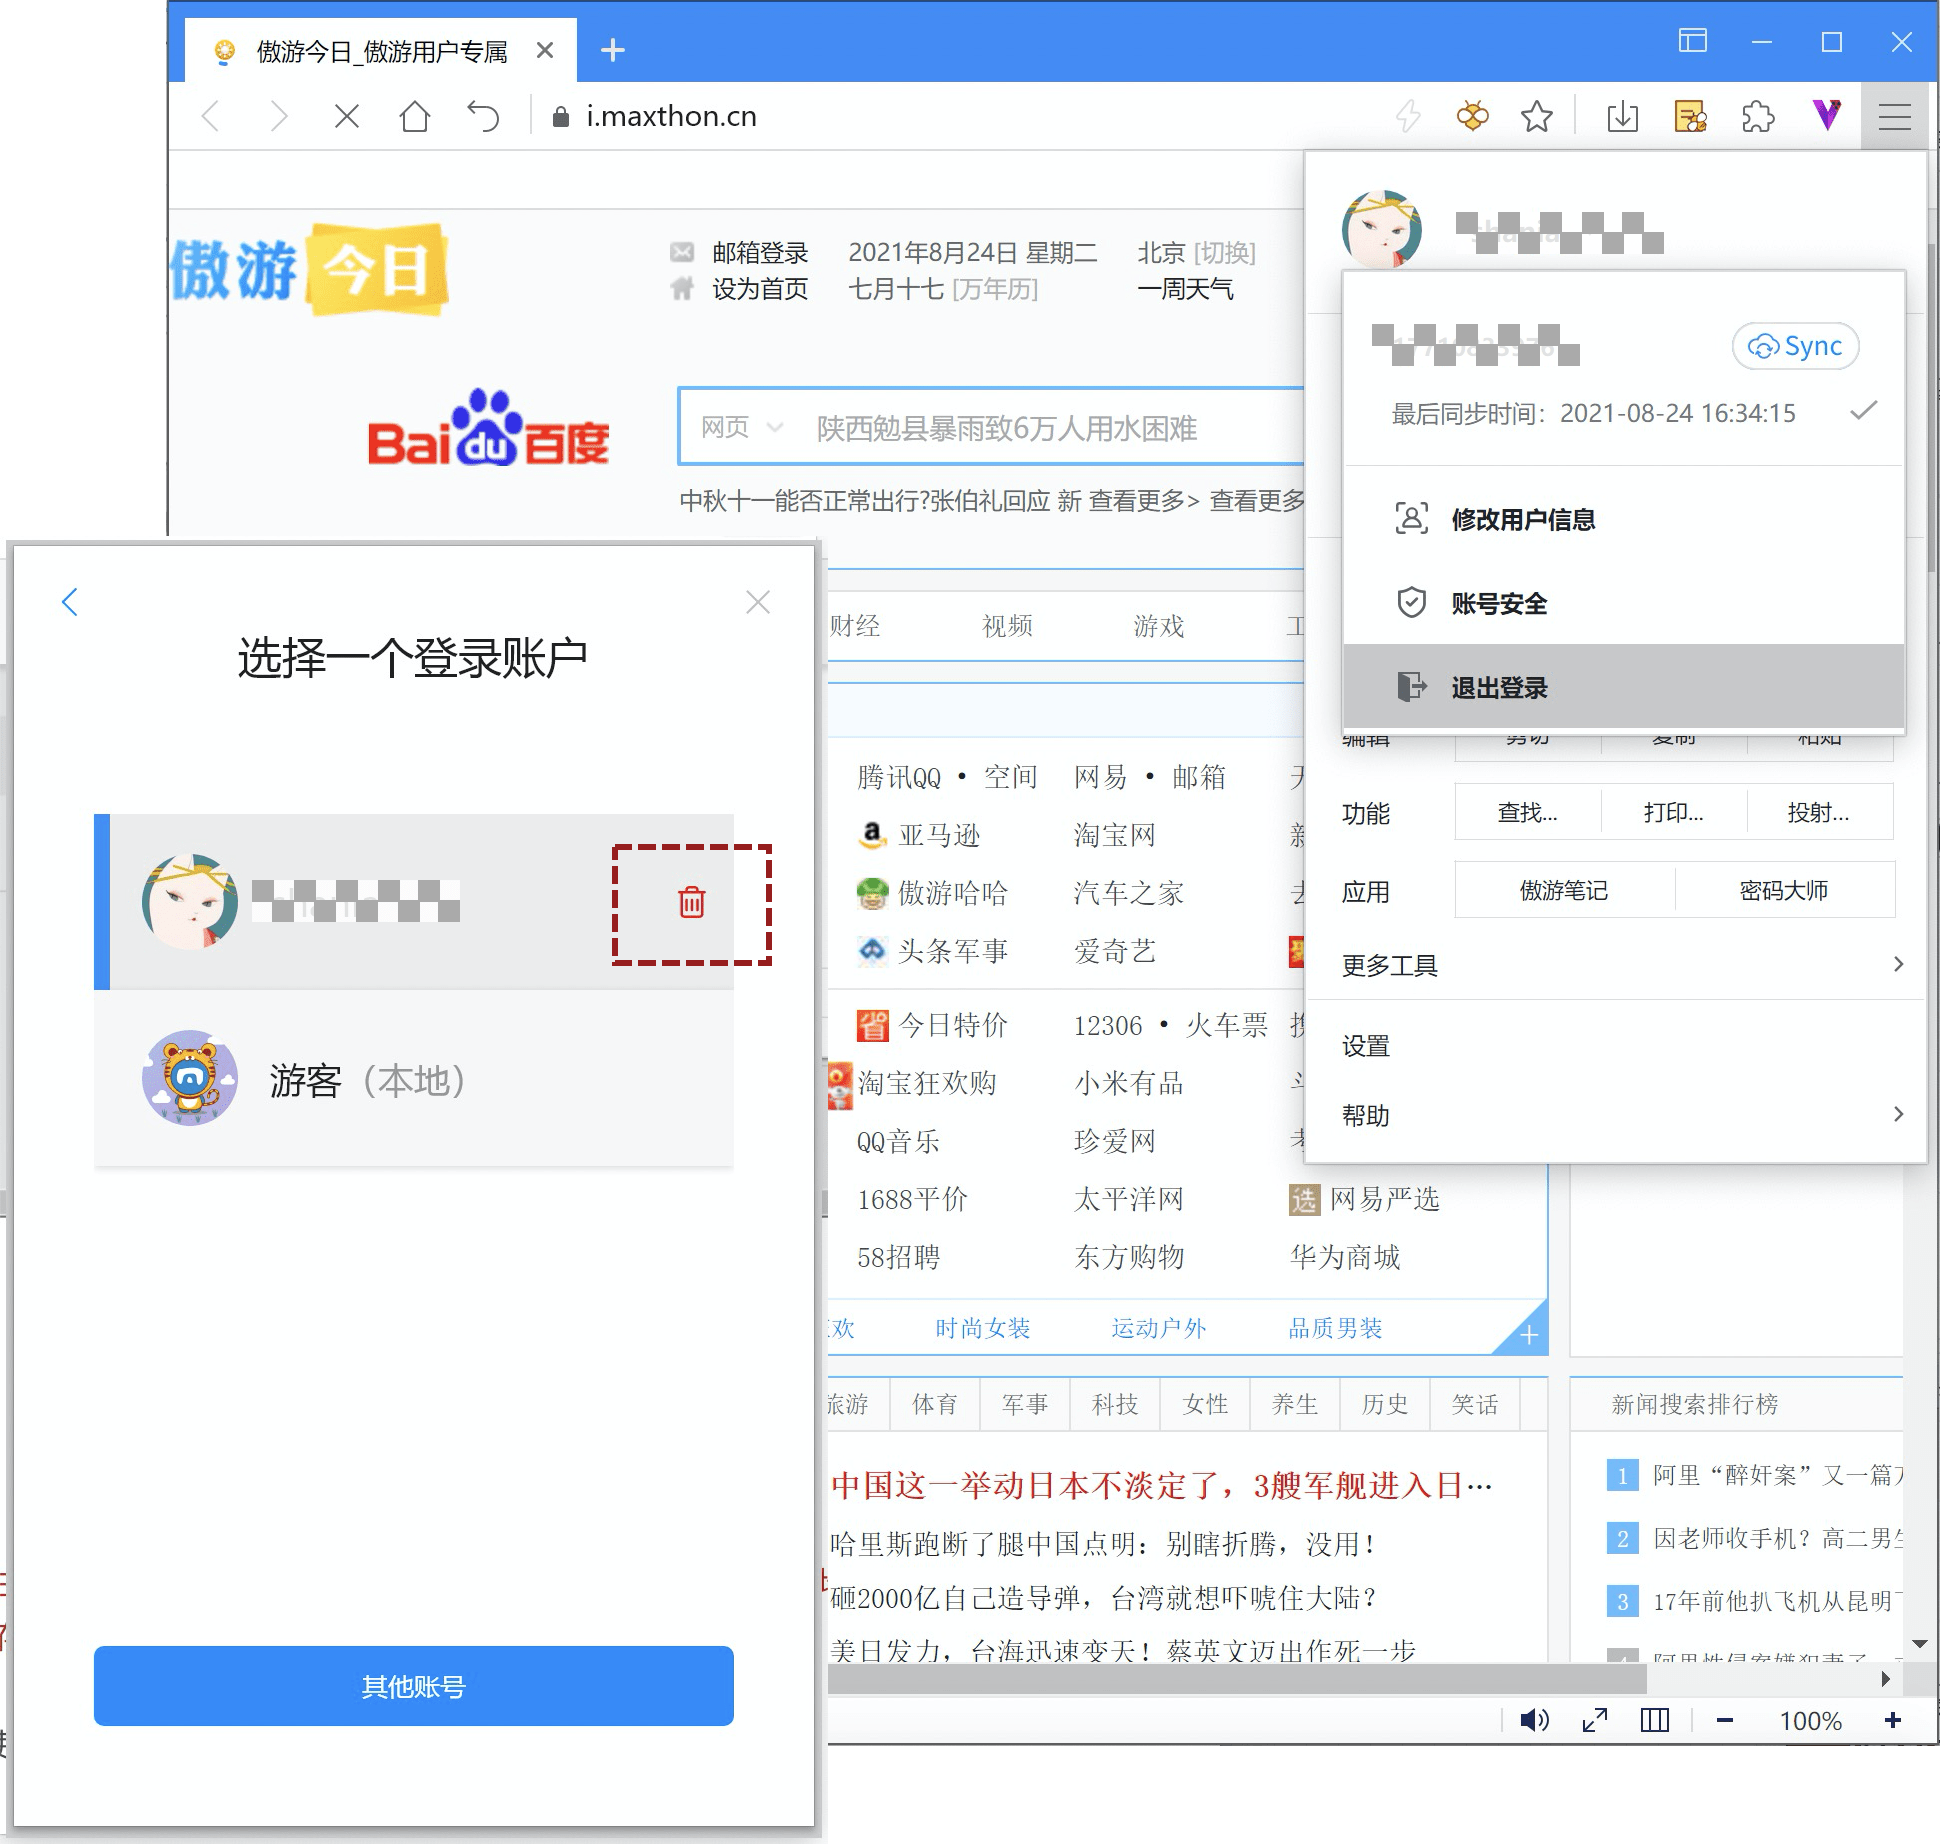
Task: Go to the home page icon
Action: tap(414, 117)
